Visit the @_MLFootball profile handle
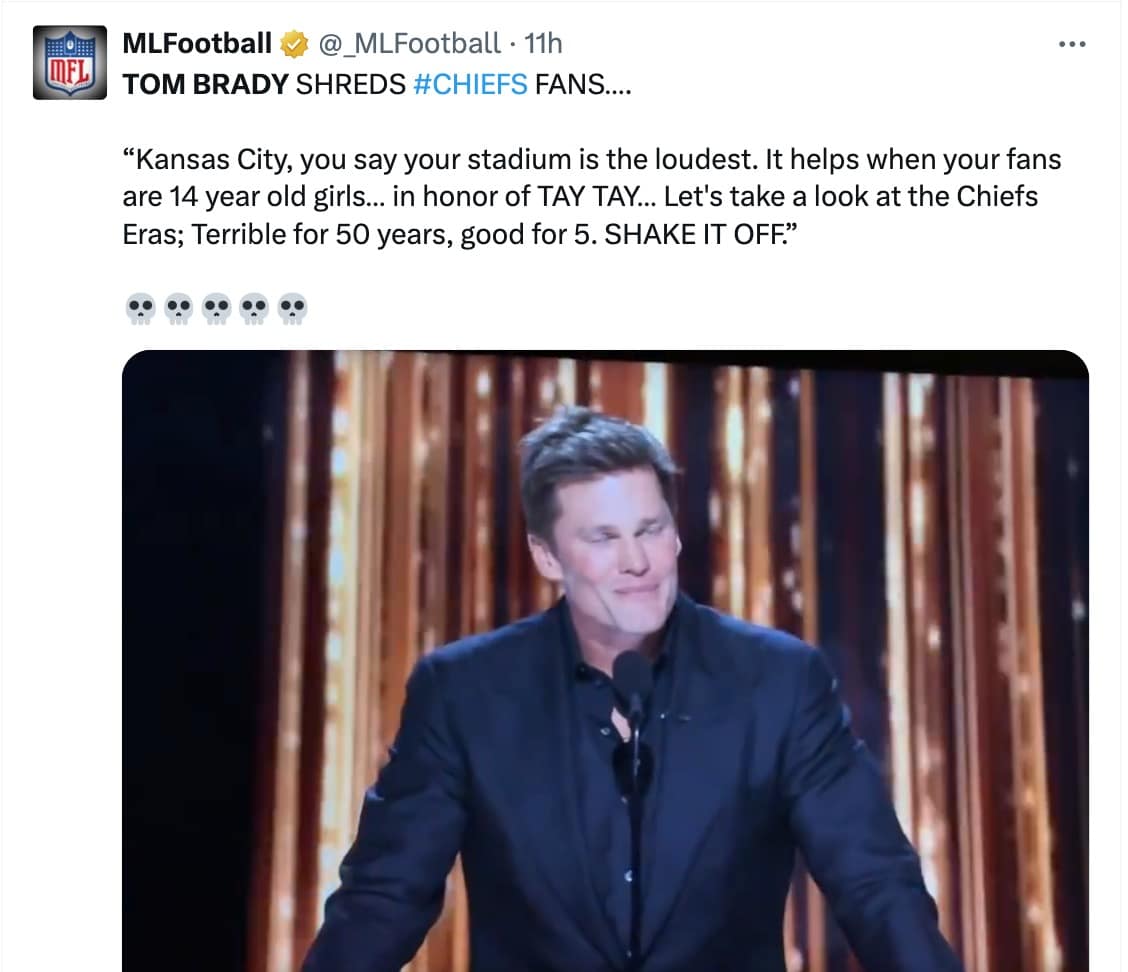Image resolution: width=1128 pixels, height=972 pixels. tap(410, 43)
